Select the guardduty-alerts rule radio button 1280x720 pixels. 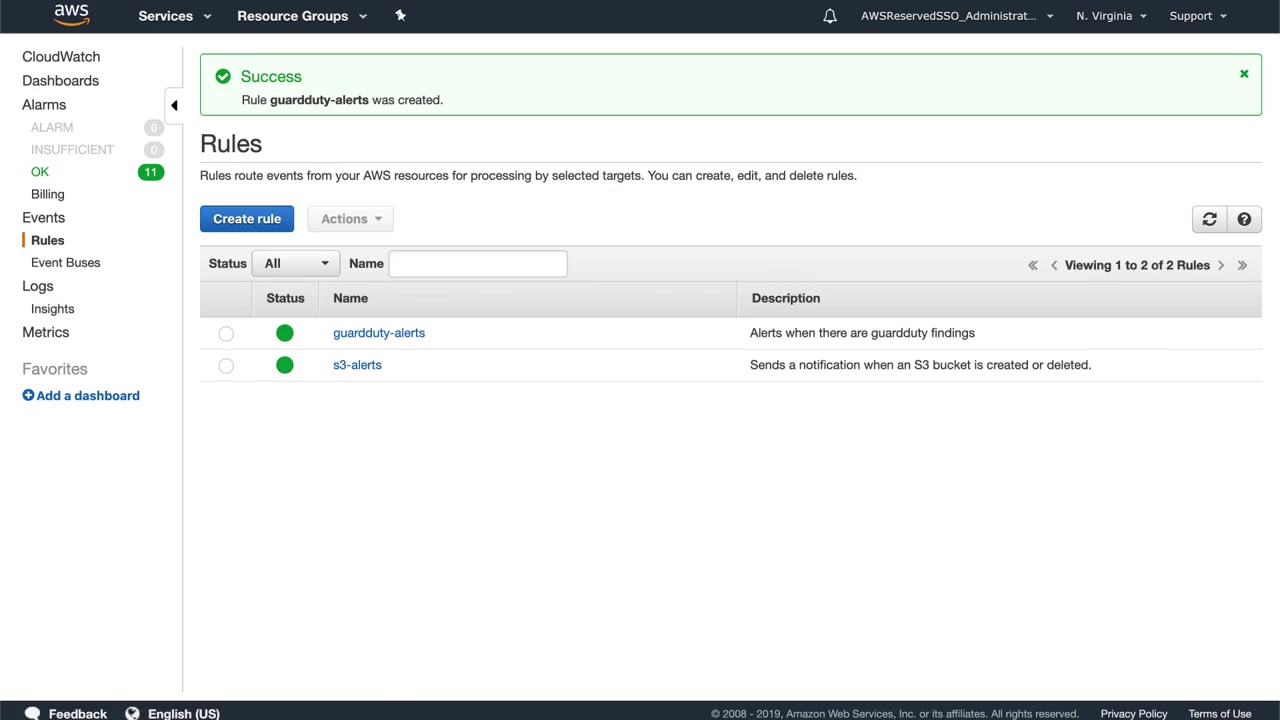pos(226,334)
